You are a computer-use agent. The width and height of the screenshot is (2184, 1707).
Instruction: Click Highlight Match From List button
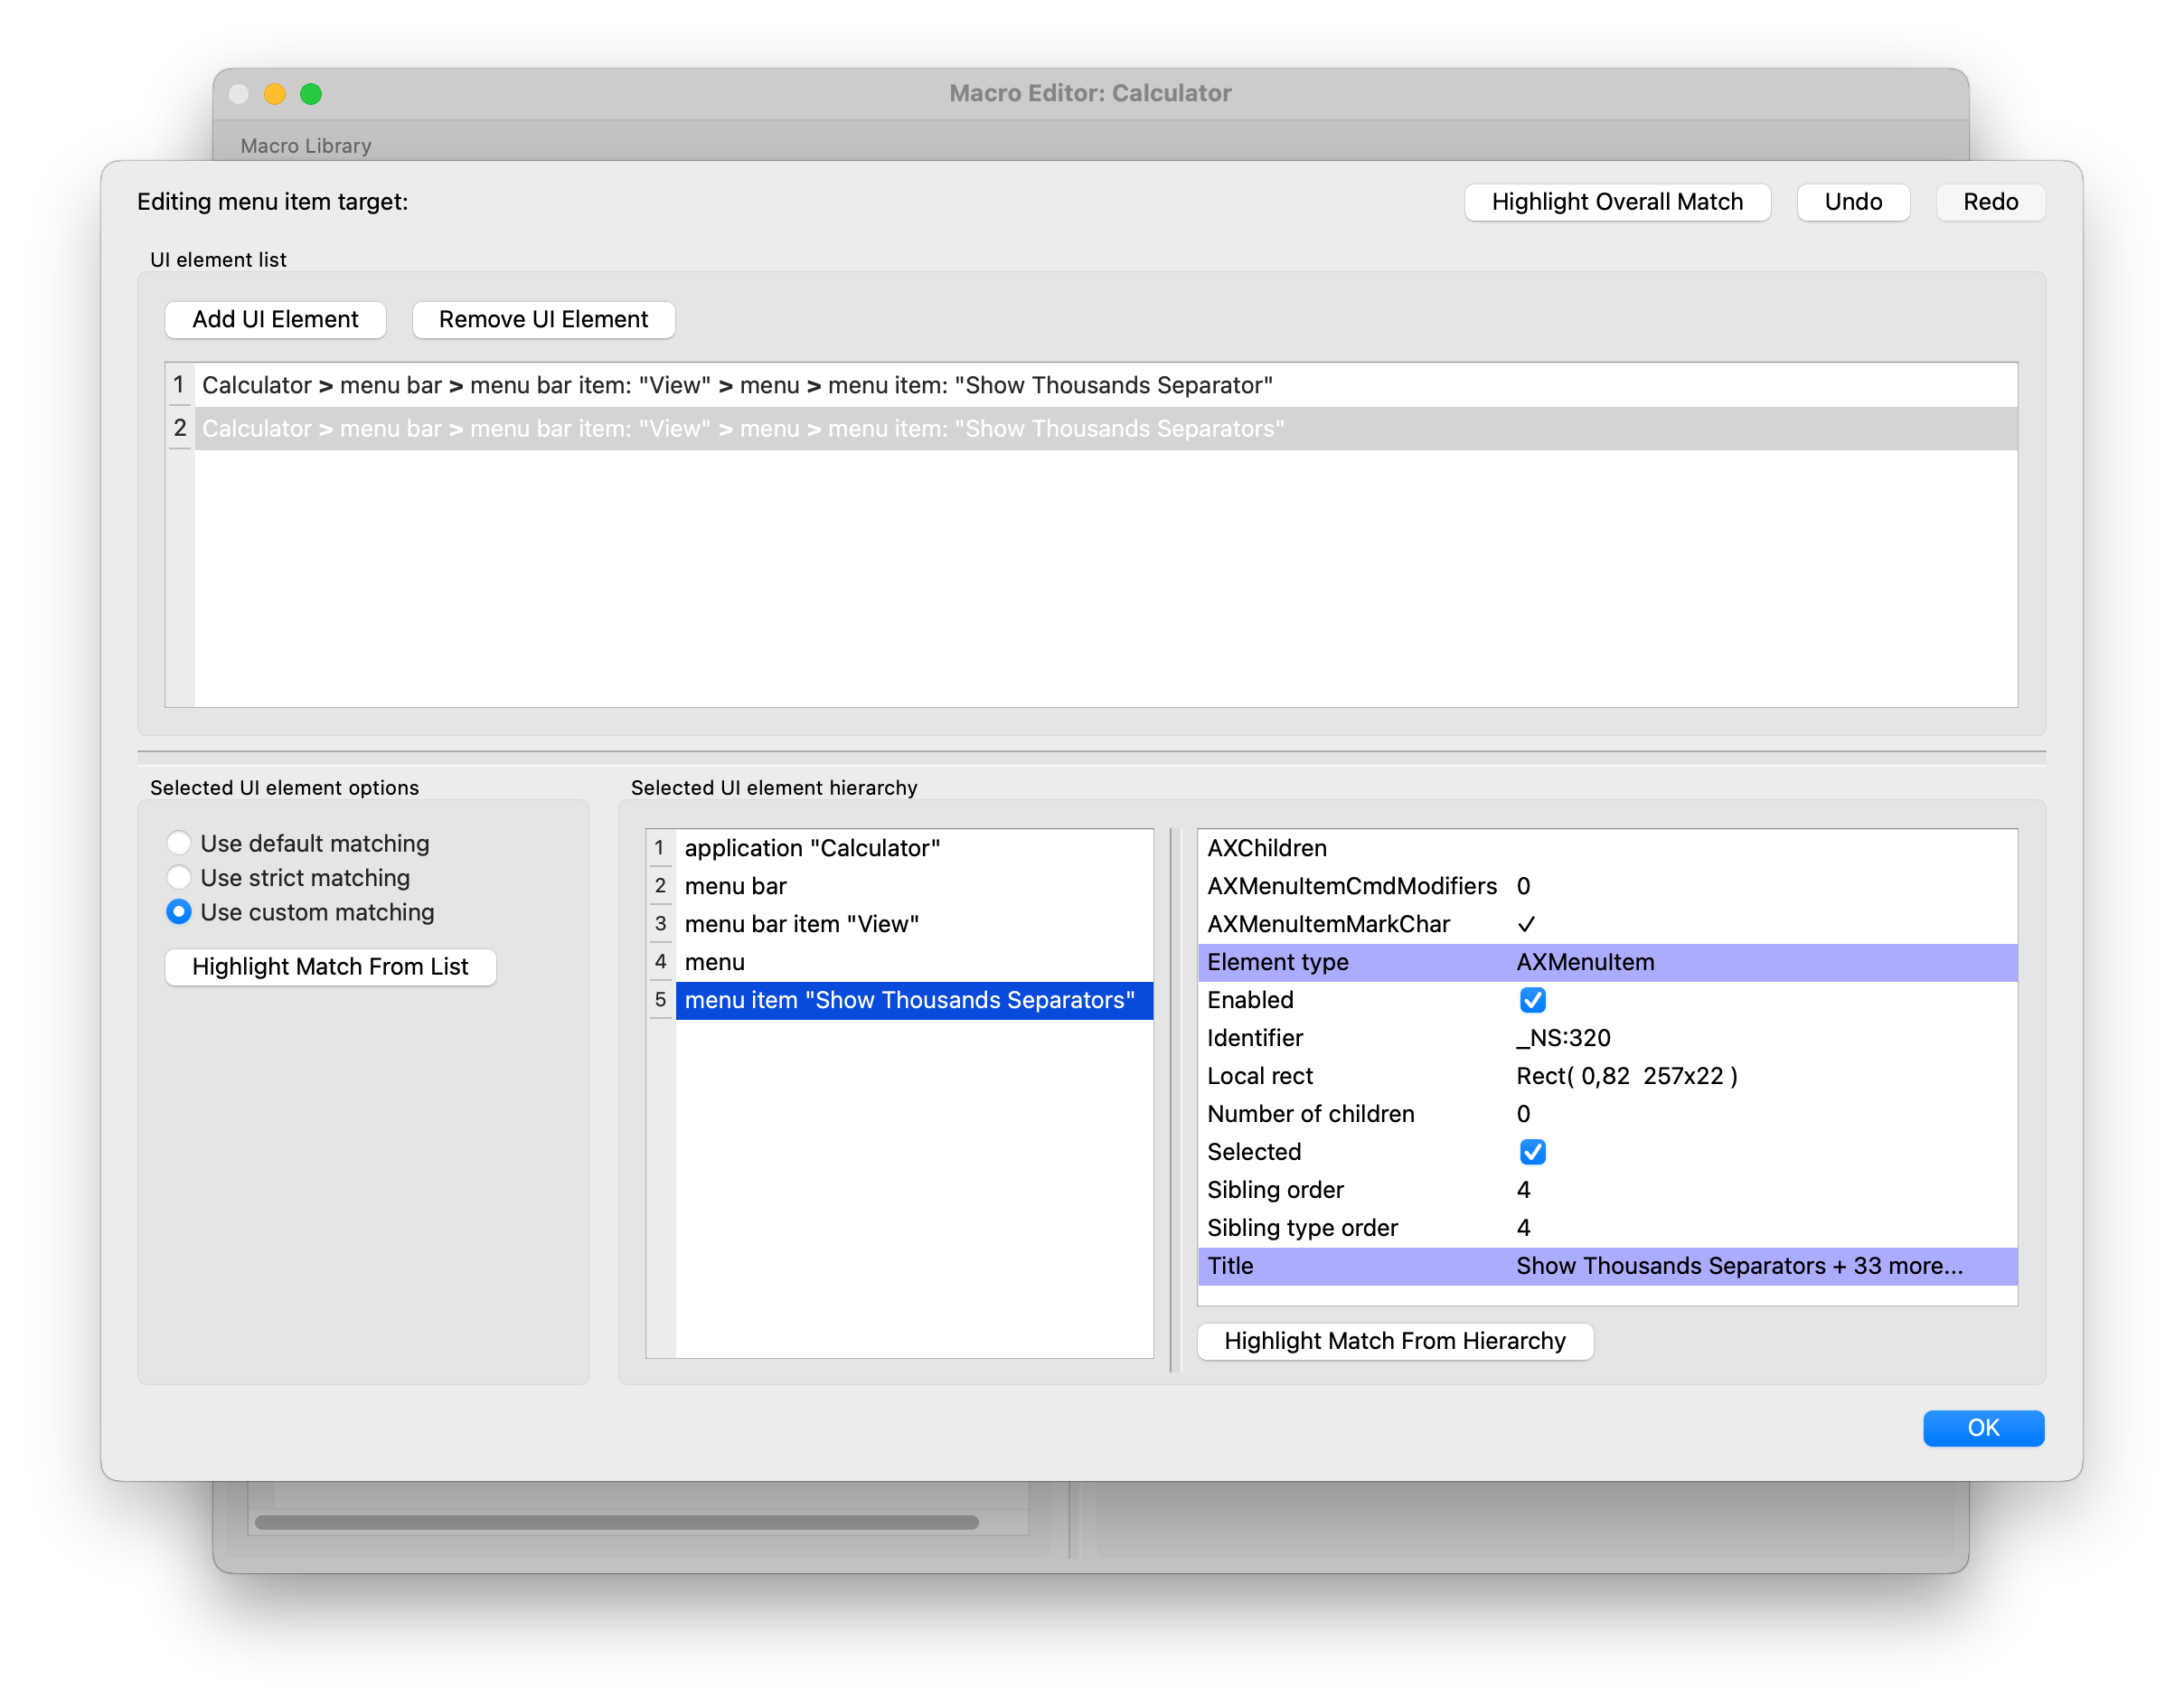pyautogui.click(x=330, y=966)
